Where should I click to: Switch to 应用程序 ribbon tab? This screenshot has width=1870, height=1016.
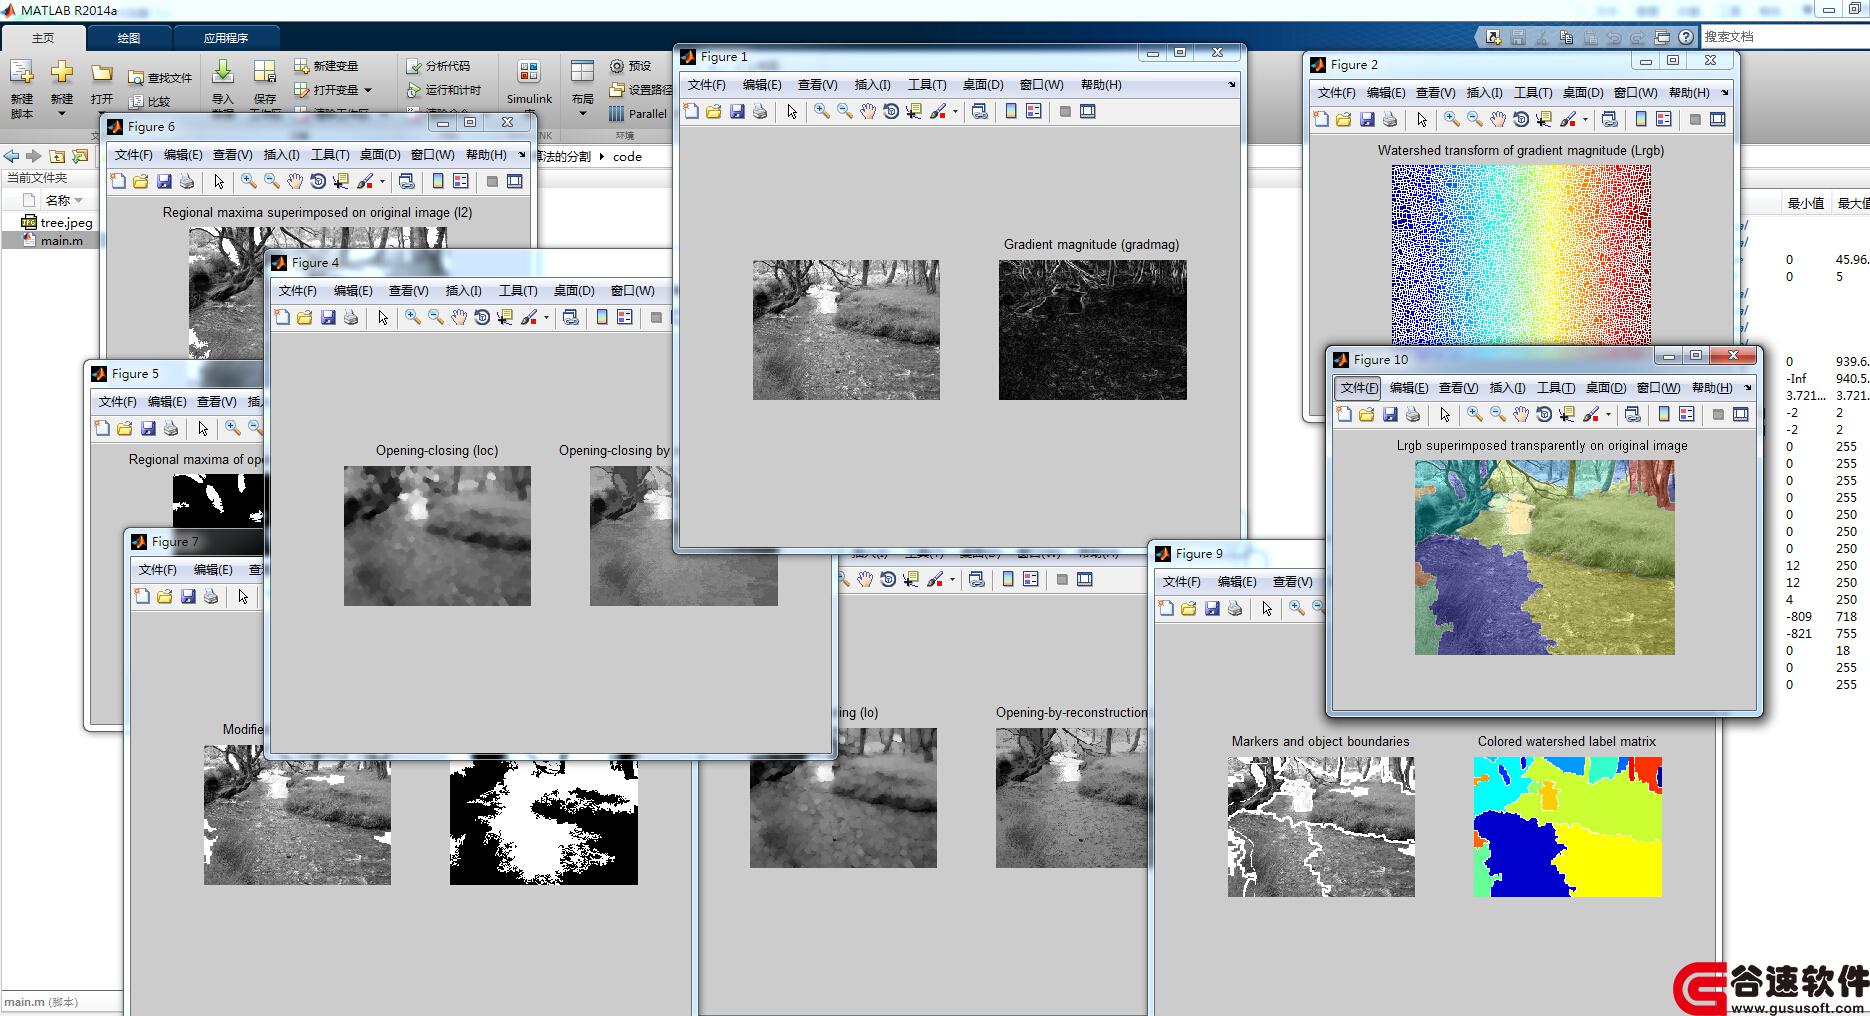pos(226,38)
